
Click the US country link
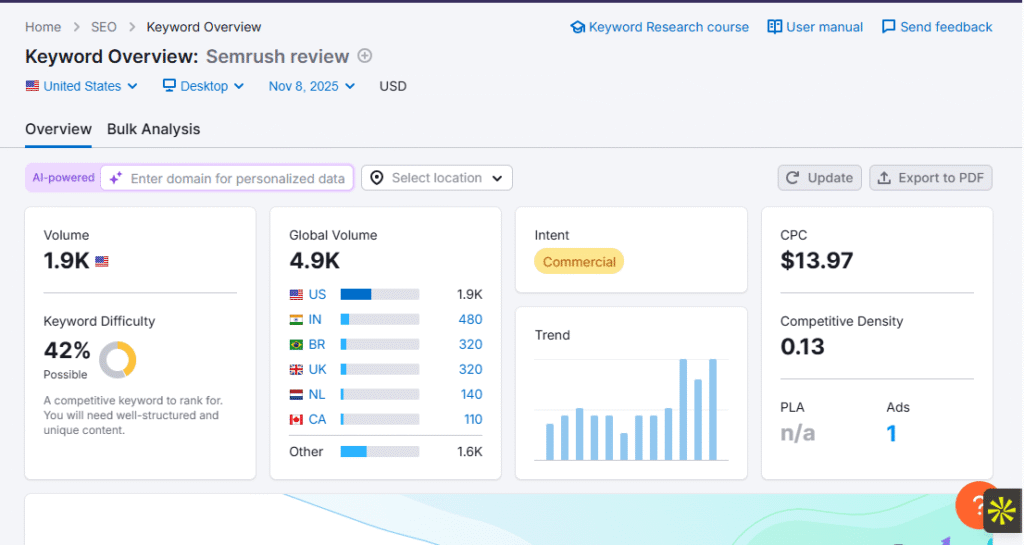point(317,294)
